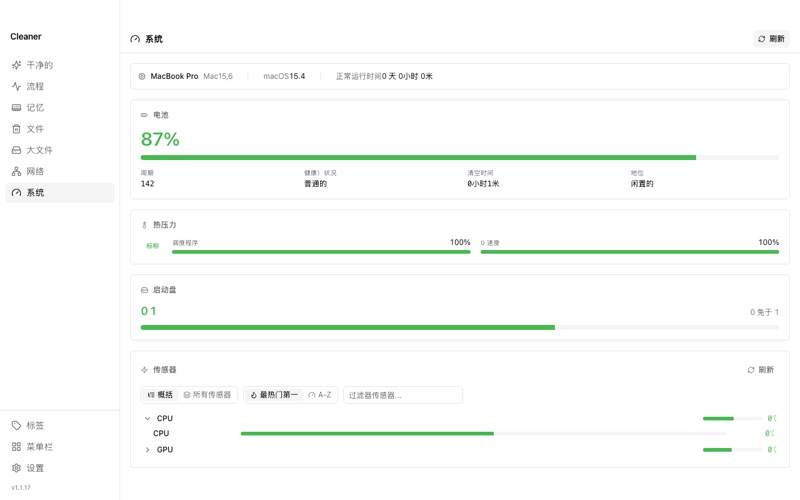Click the v1.1.17 version label
This screenshot has height=500, width=800.
pyautogui.click(x=21, y=487)
